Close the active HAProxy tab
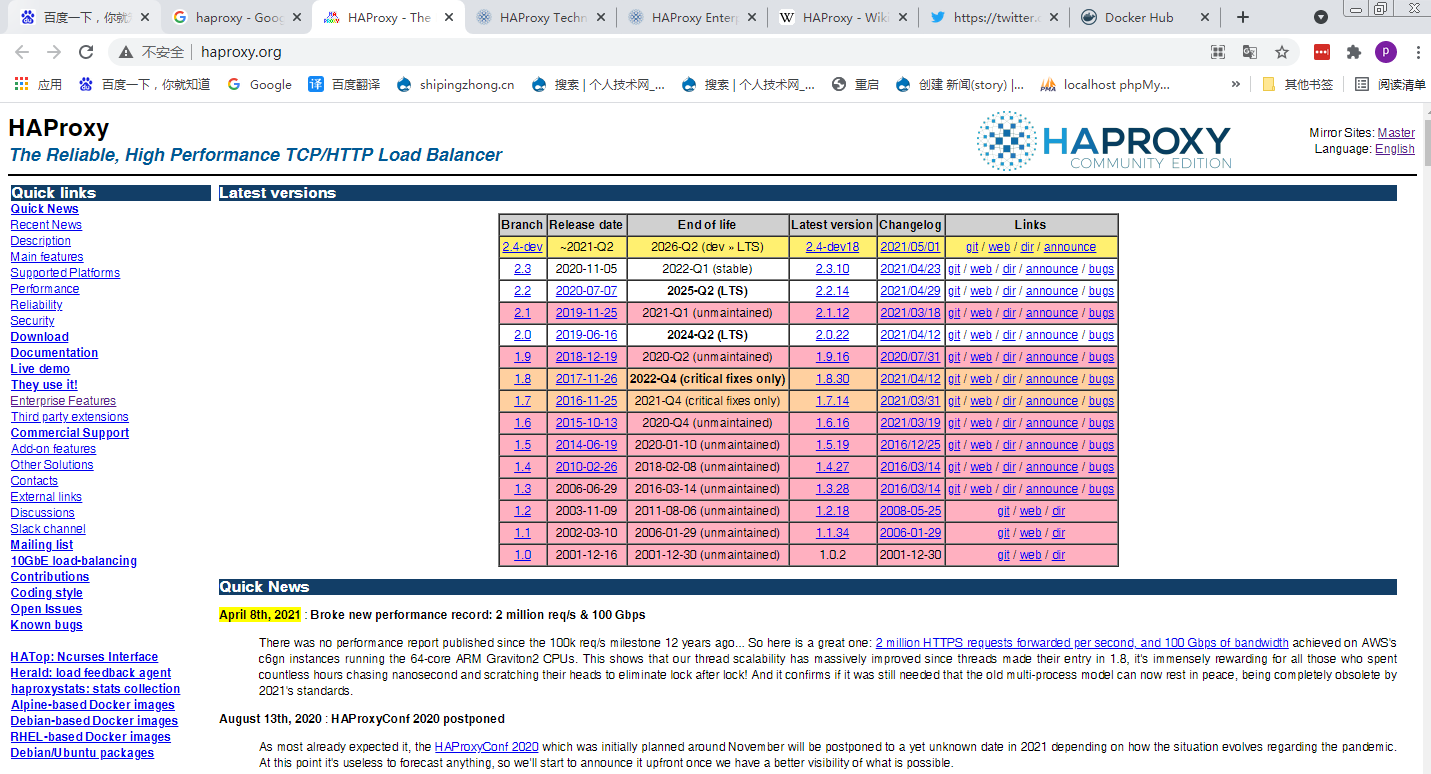 tap(447, 17)
